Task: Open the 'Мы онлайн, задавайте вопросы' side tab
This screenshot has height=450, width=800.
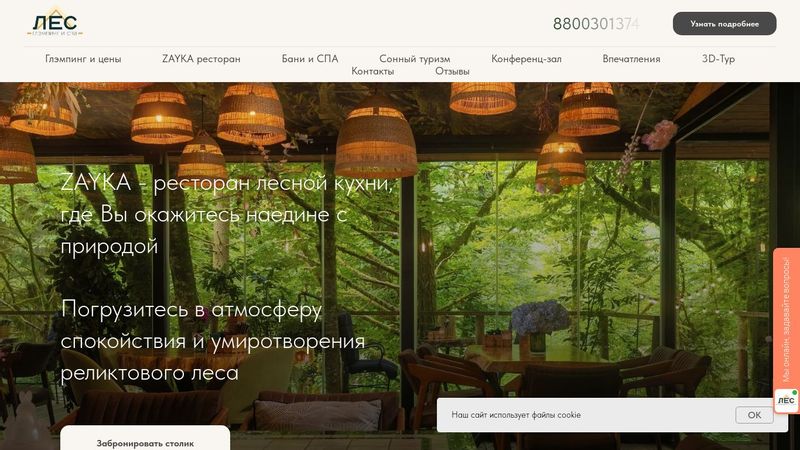Action: click(786, 319)
